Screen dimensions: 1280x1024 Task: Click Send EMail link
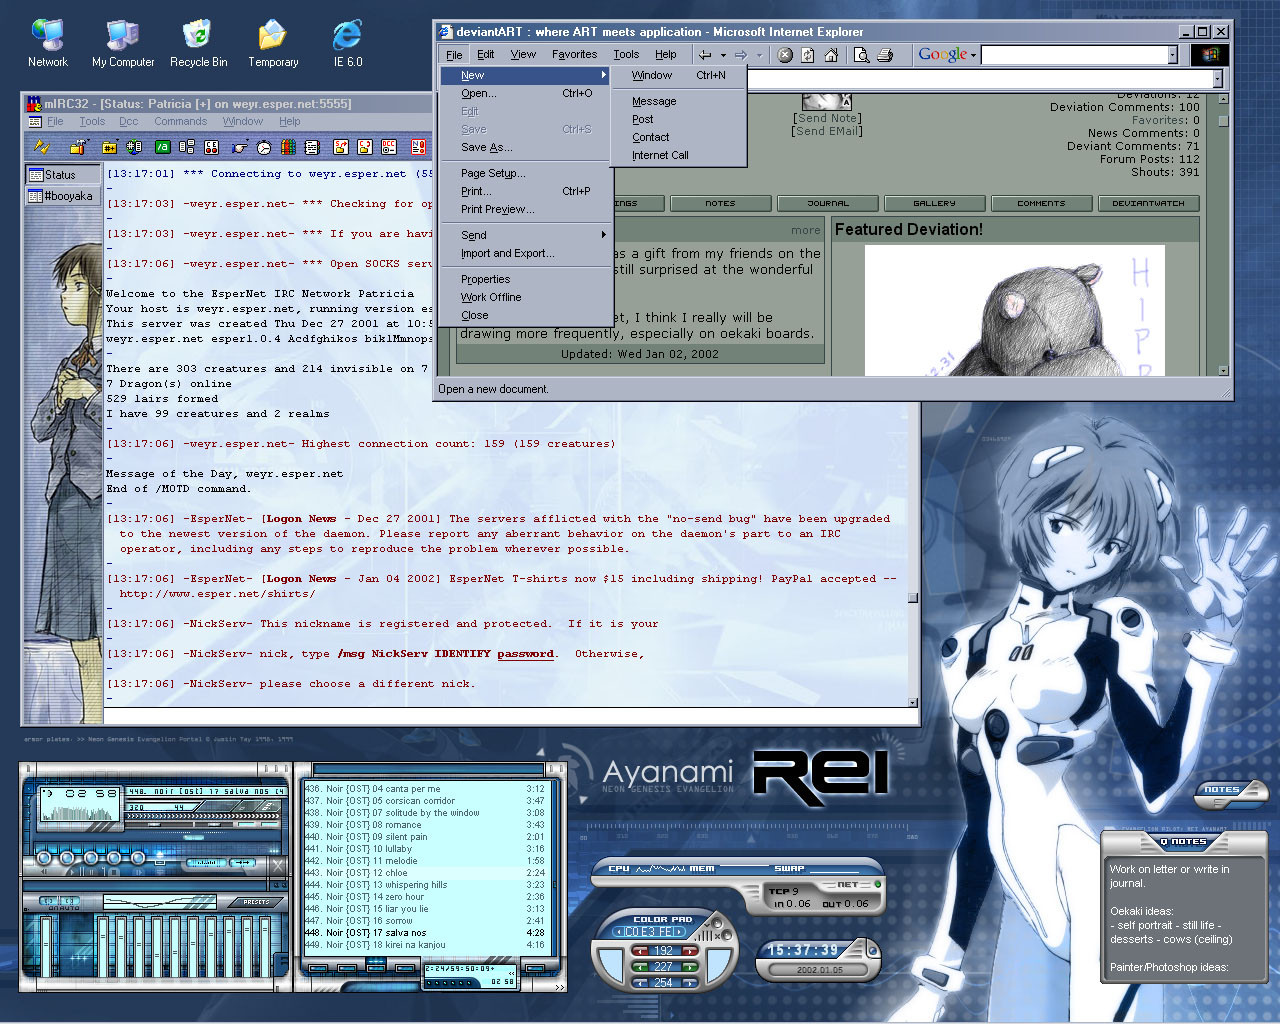point(827,131)
